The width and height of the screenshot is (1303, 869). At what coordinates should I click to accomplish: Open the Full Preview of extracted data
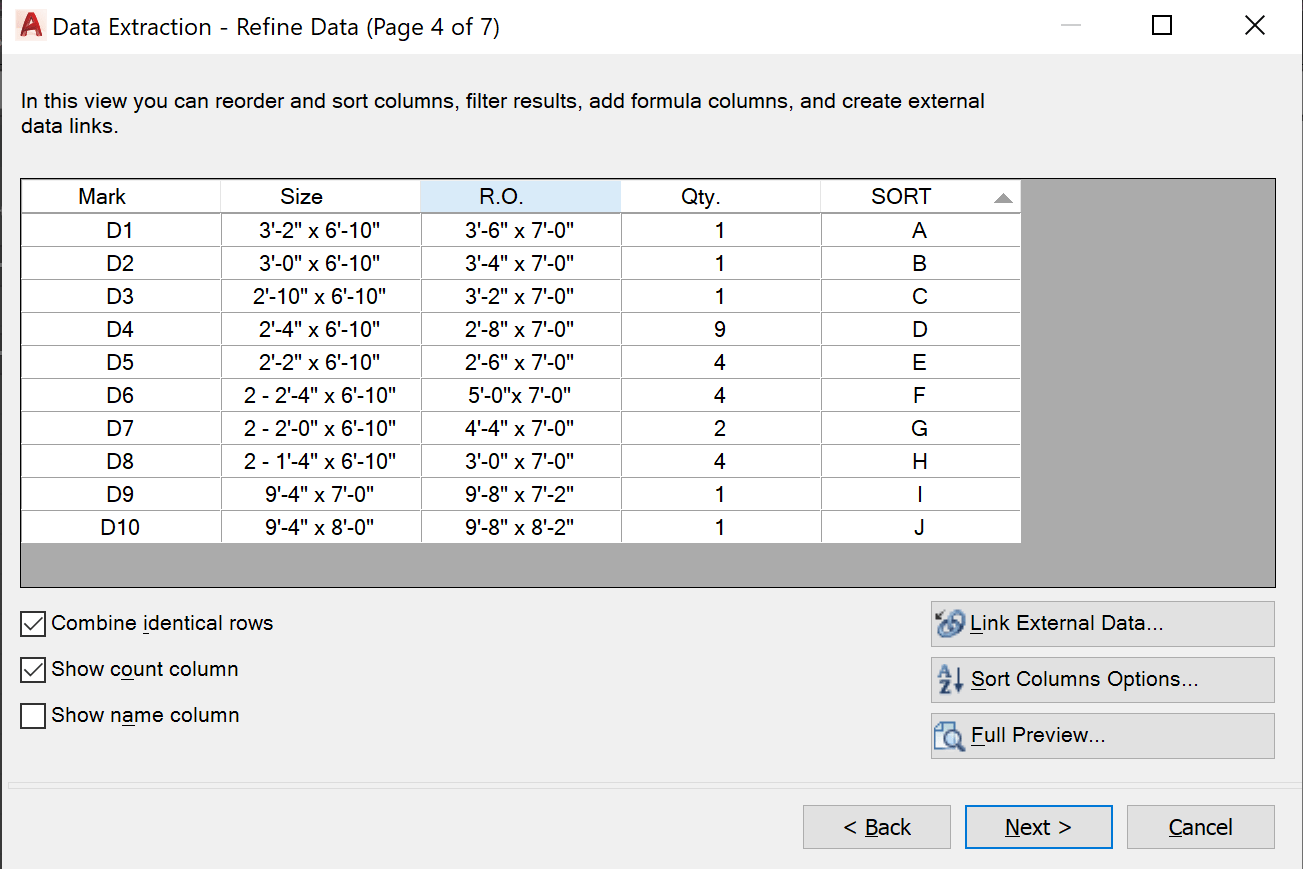tap(1101, 735)
